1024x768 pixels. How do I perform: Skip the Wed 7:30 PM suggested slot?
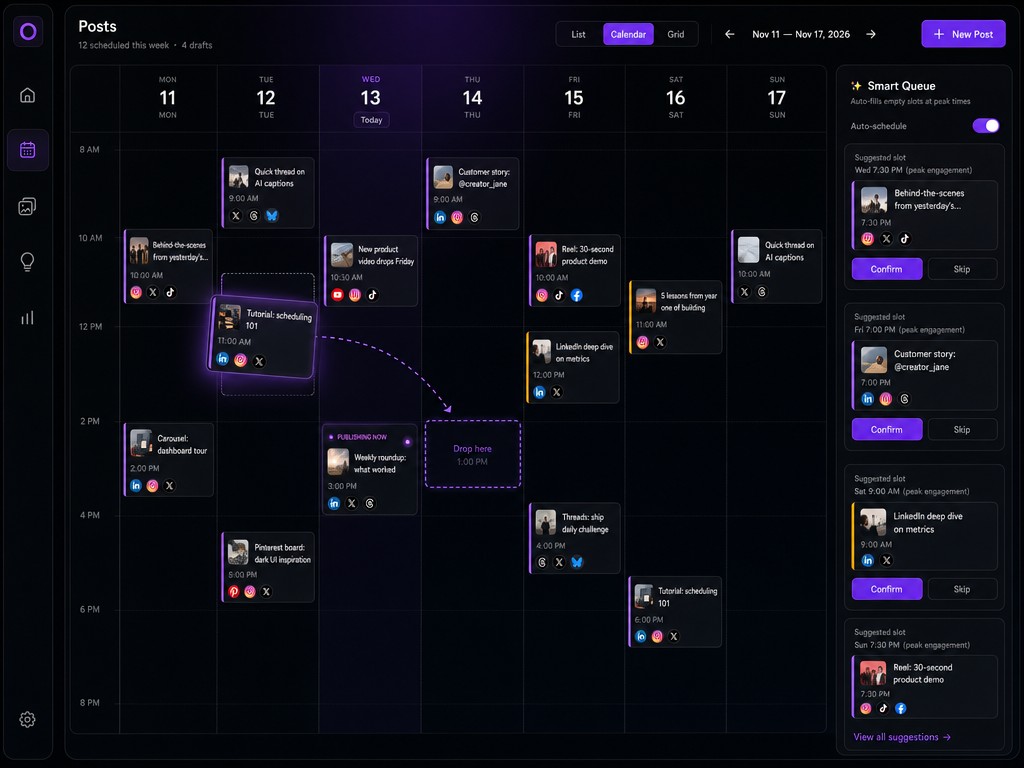coord(962,269)
